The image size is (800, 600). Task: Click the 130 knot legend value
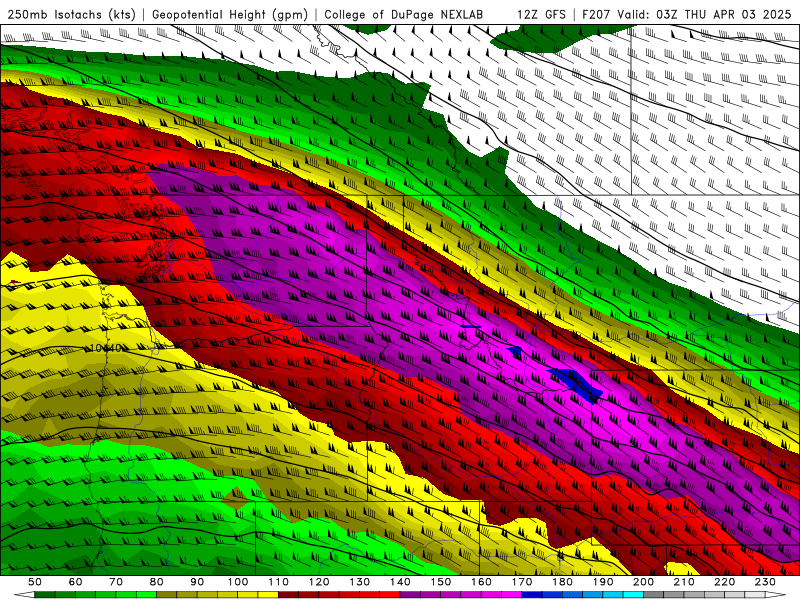click(360, 582)
